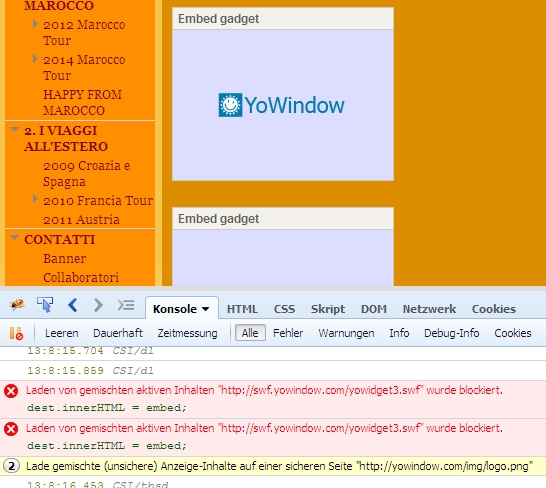Screen dimensions: 546x488
Task: Open the Konsole tab dropdown arrow
Action: click(205, 309)
